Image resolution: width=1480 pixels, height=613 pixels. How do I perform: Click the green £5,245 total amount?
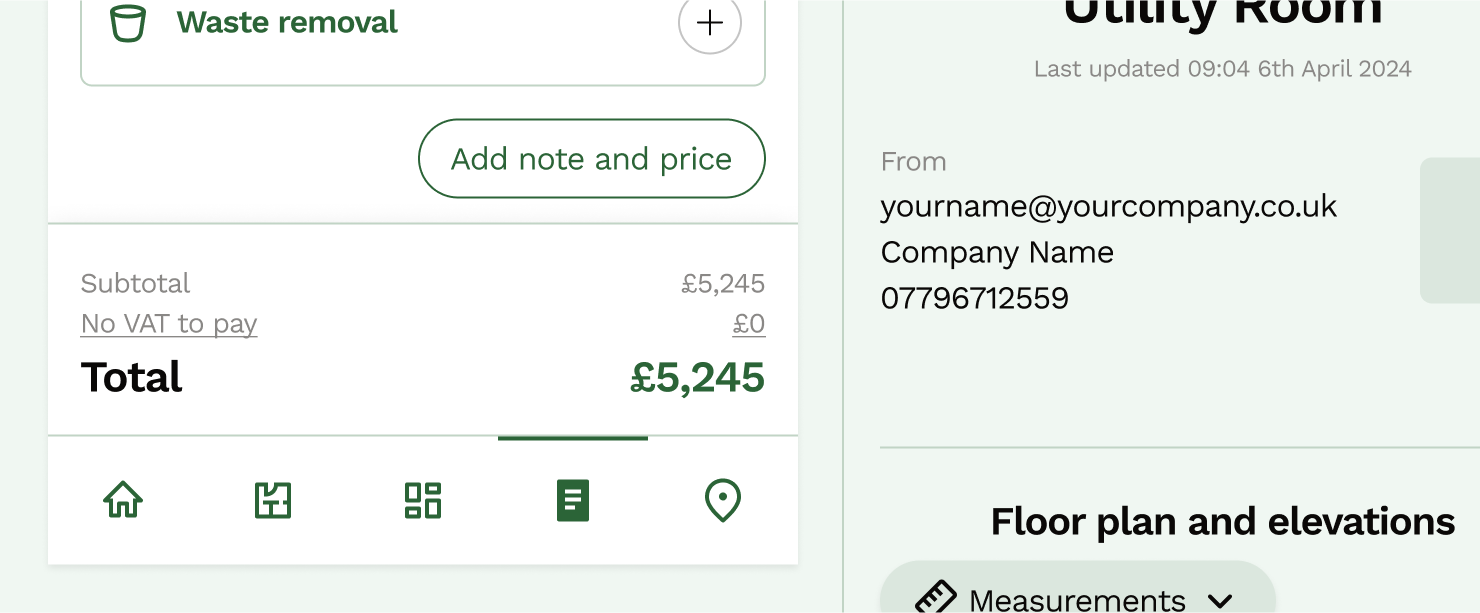[x=697, y=378]
